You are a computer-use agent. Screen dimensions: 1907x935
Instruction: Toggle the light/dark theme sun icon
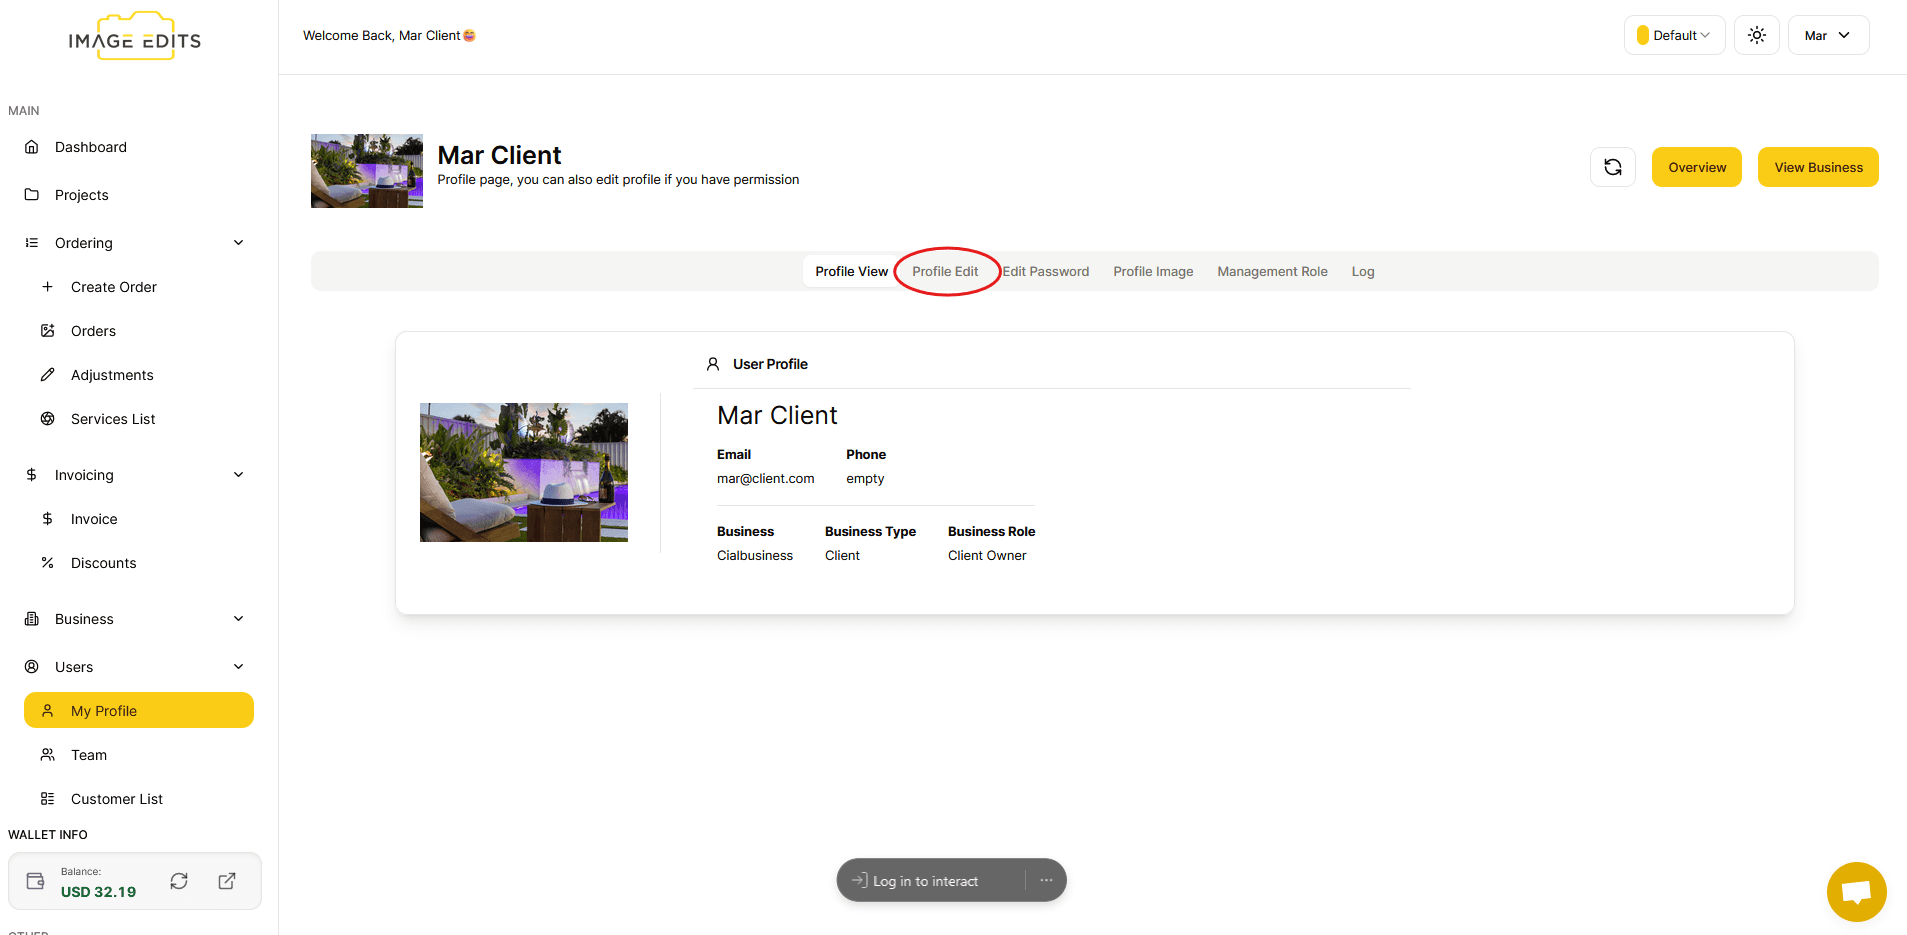click(1756, 35)
